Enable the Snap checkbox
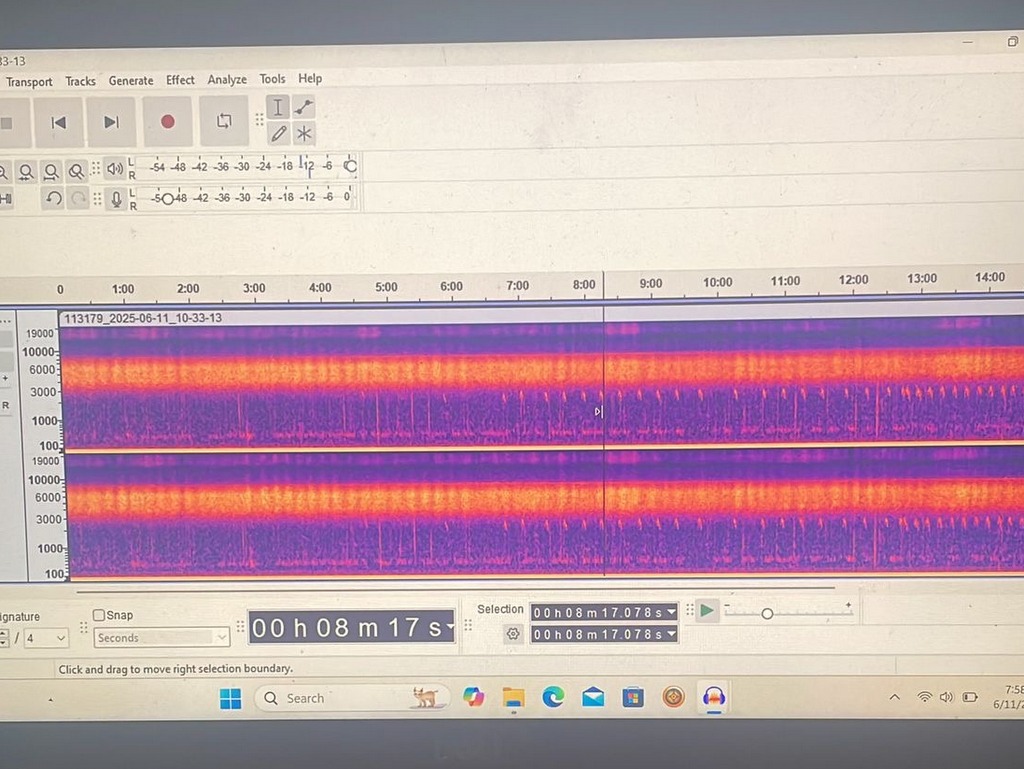This screenshot has width=1024, height=769. point(99,615)
